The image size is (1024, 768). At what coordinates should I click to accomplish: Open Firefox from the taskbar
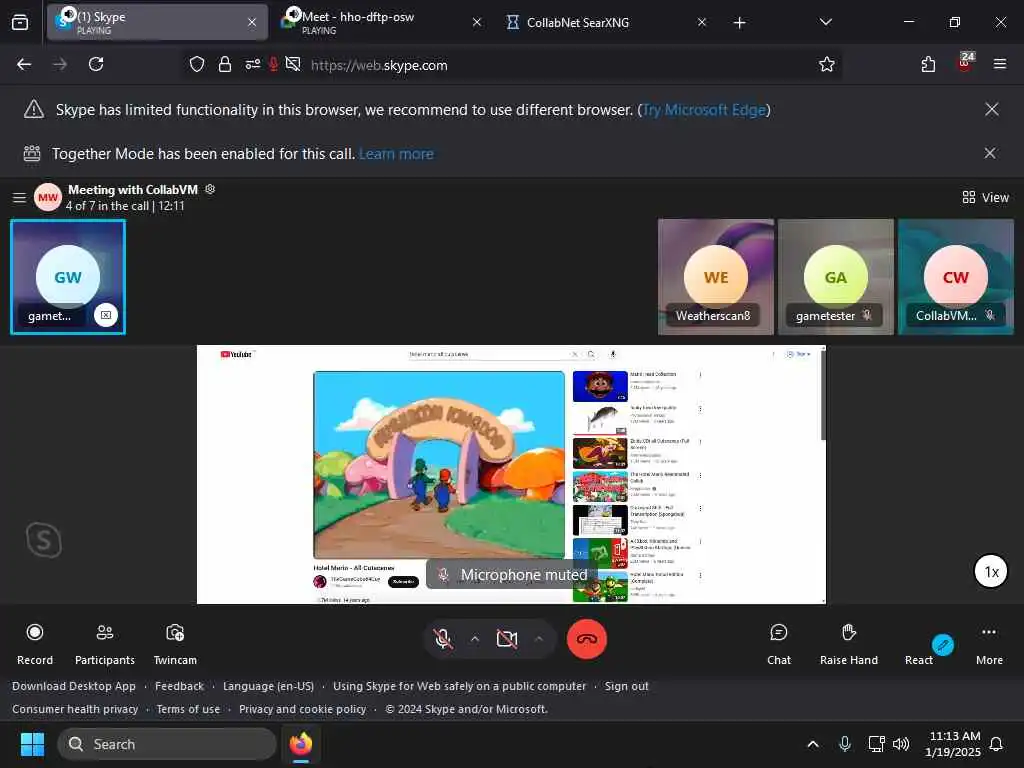click(x=300, y=744)
